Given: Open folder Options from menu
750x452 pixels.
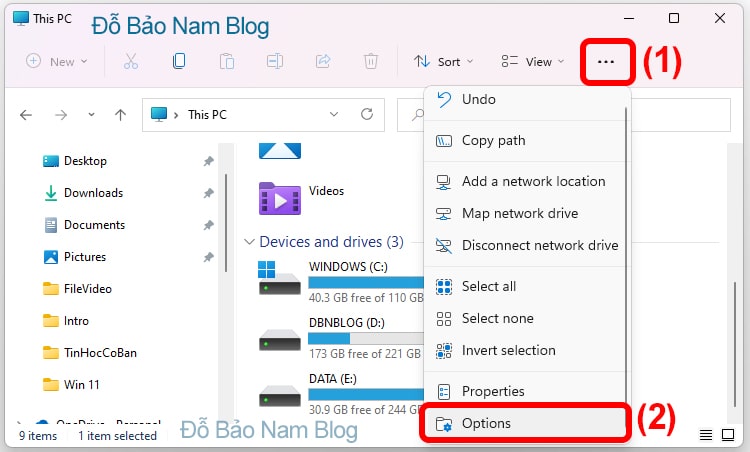Looking at the screenshot, I should point(525,423).
